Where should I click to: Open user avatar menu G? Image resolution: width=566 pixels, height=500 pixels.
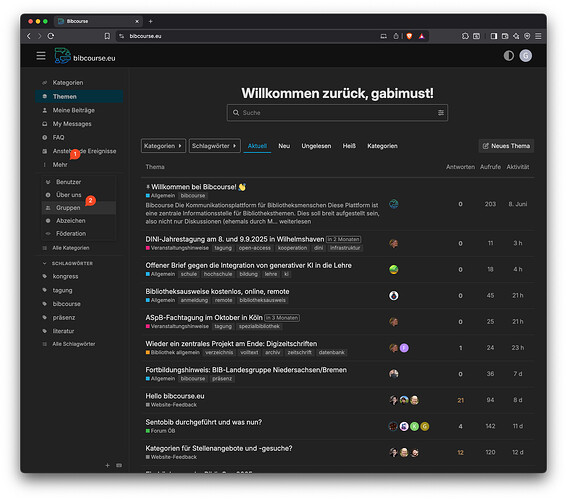tap(526, 56)
